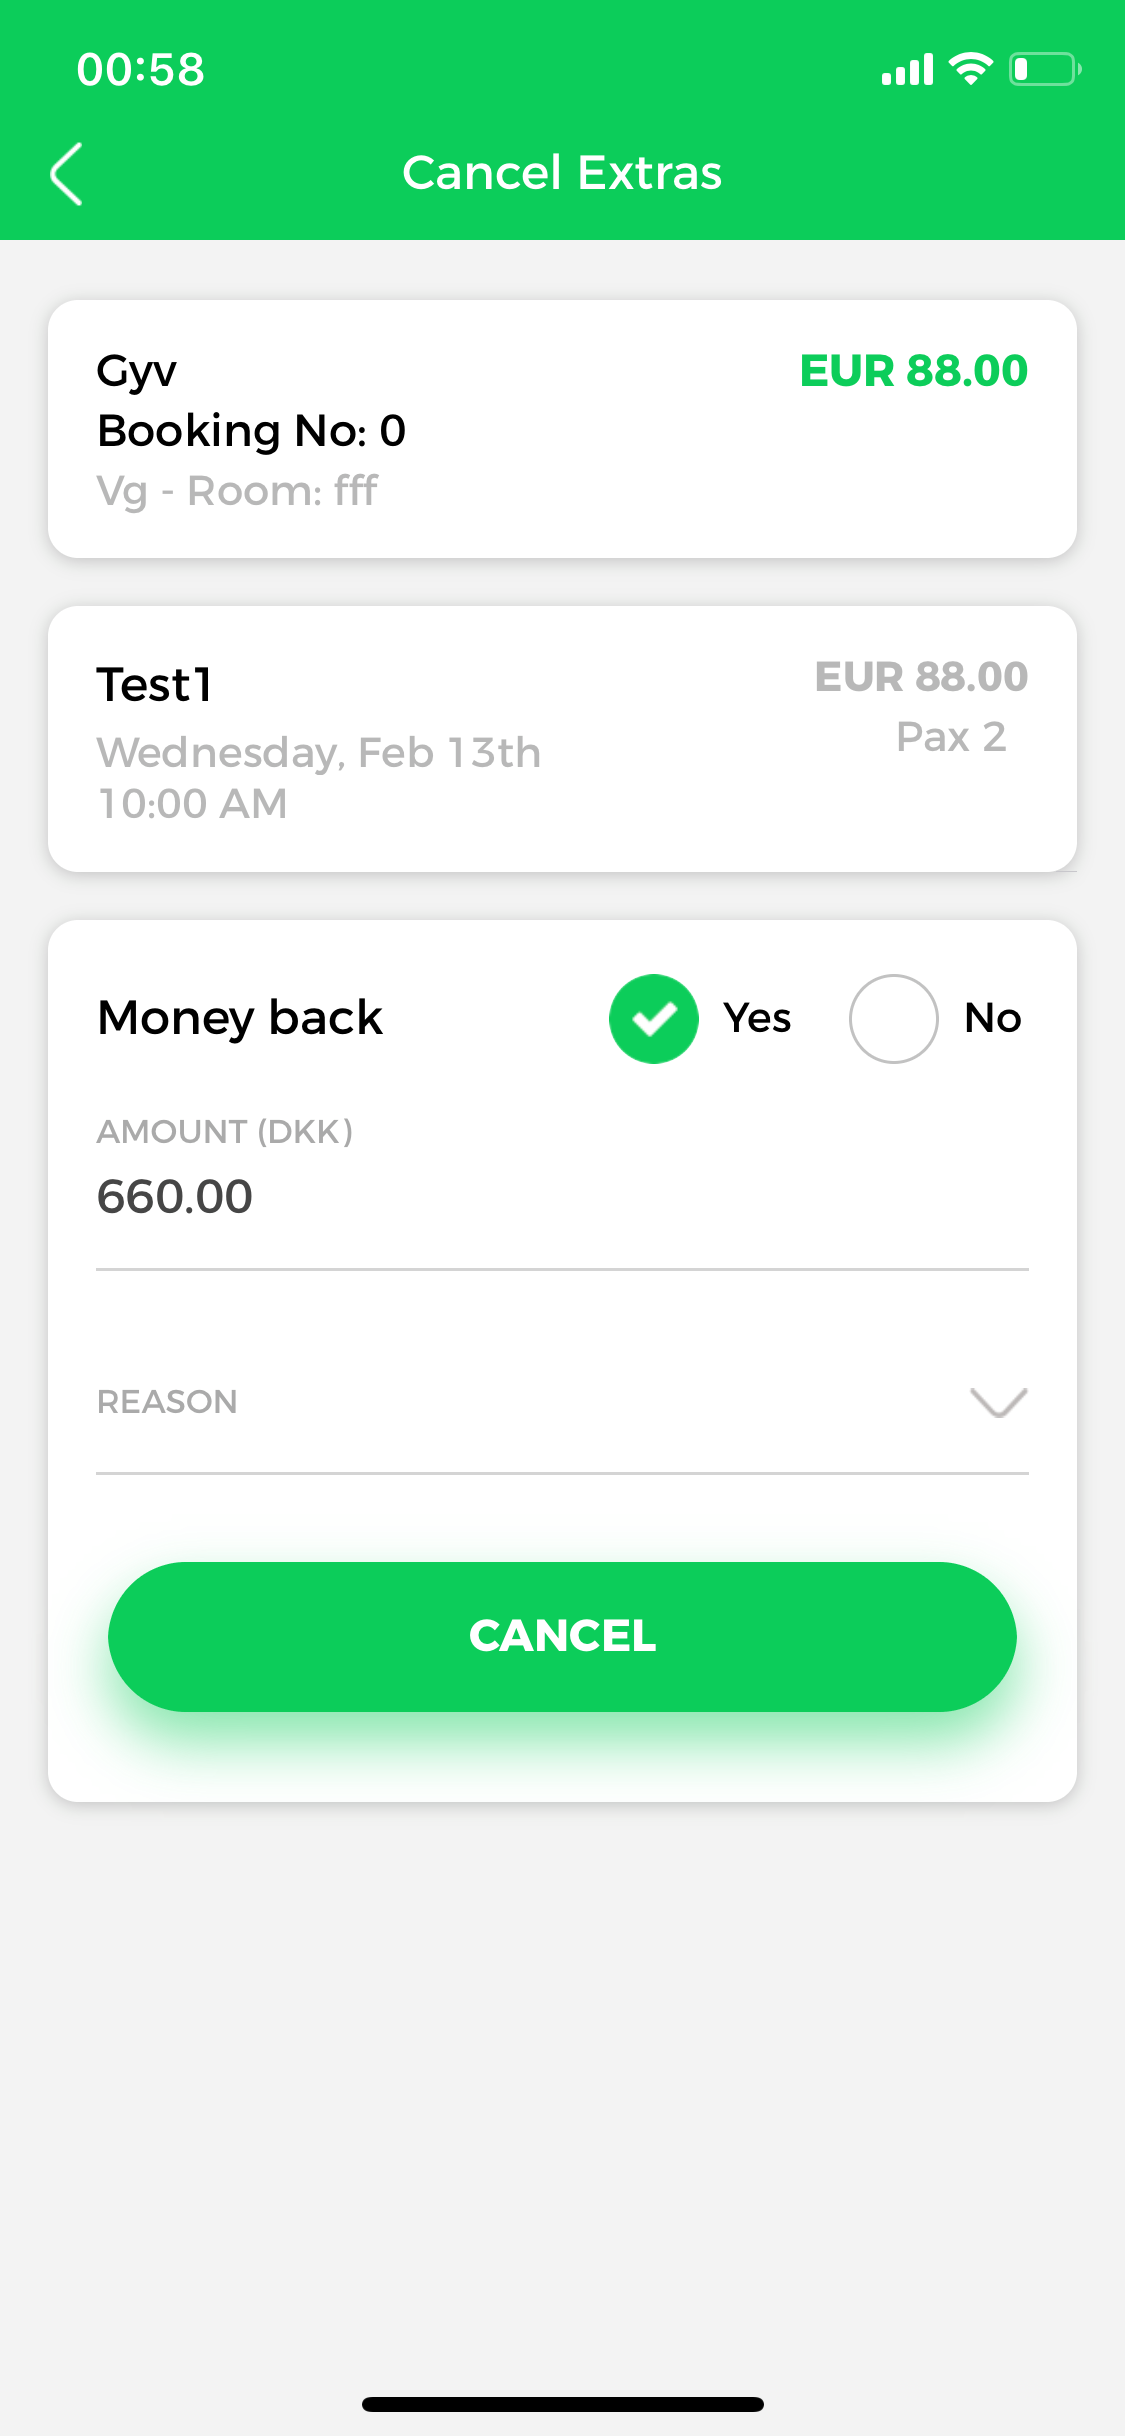The height and width of the screenshot is (2436, 1125).
Task: Tap the Cancel Extras page title
Action: tap(562, 173)
